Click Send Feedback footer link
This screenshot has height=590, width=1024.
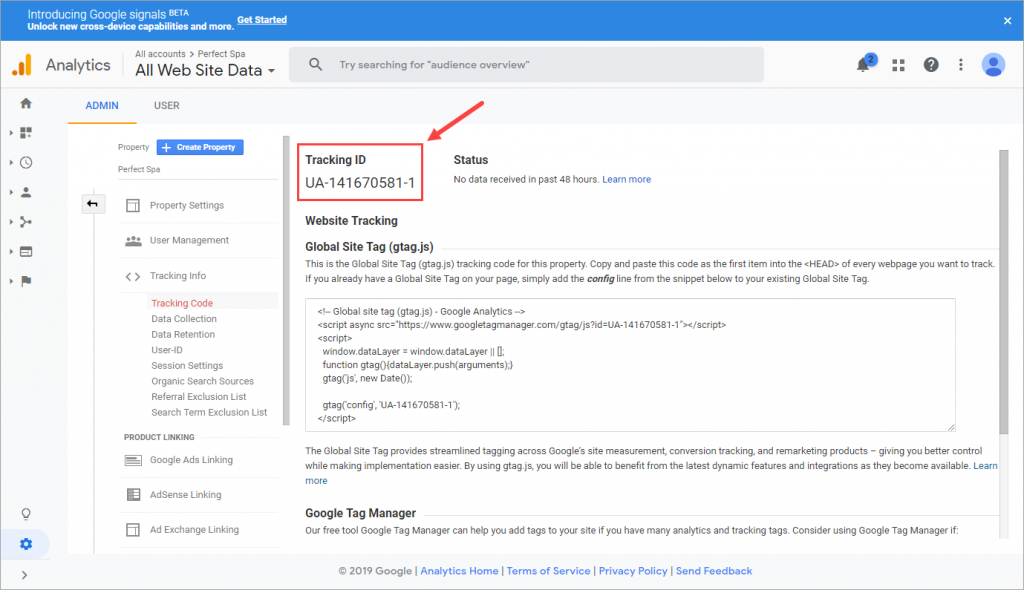pyautogui.click(x=714, y=571)
